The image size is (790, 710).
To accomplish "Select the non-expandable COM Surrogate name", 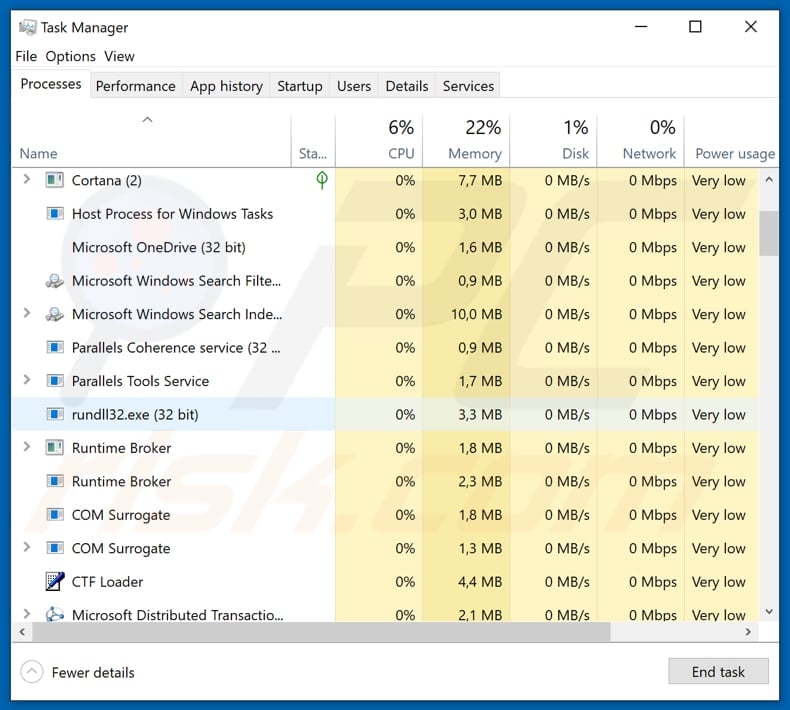I will [121, 515].
